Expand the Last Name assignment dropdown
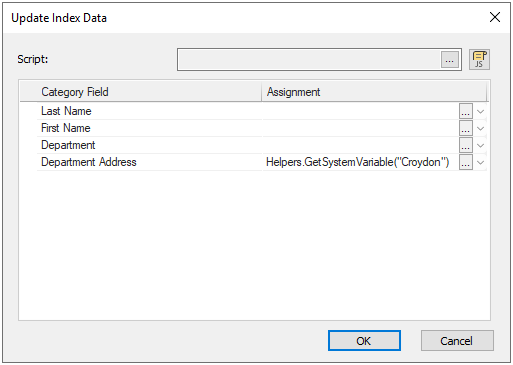This screenshot has height=365, width=513. (x=480, y=111)
